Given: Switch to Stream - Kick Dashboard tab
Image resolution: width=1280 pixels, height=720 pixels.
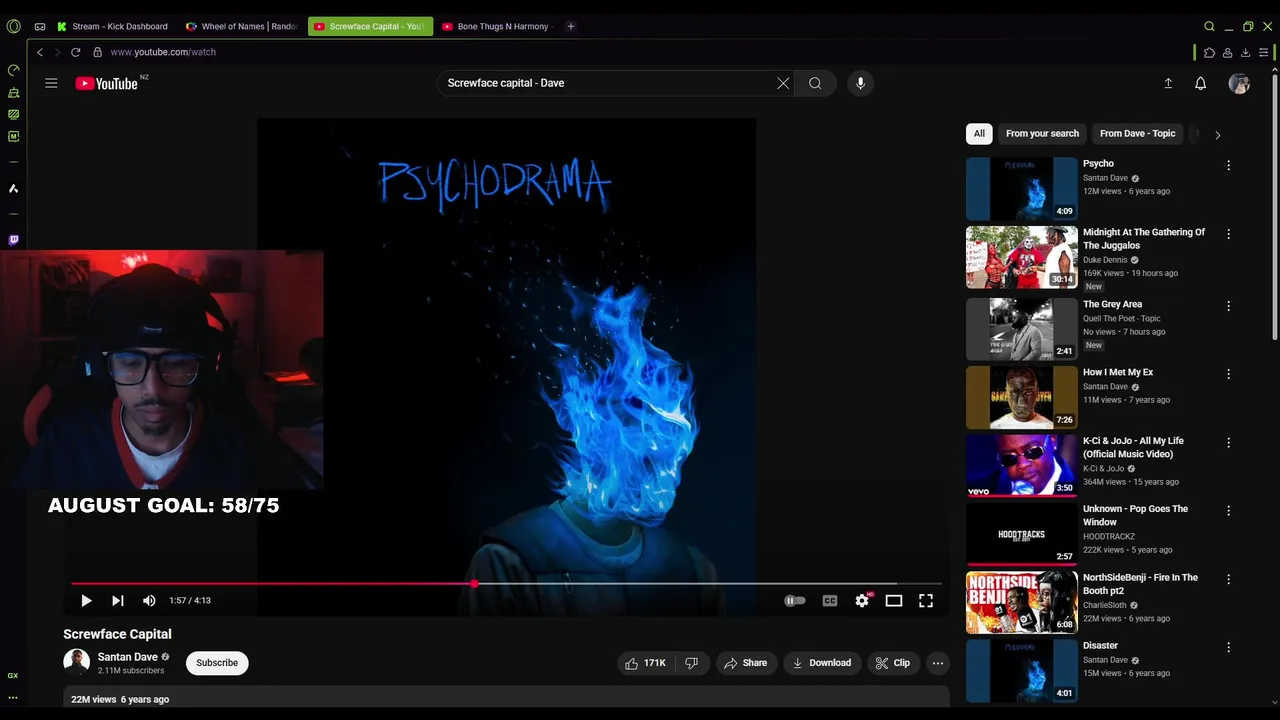Looking at the screenshot, I should point(115,26).
